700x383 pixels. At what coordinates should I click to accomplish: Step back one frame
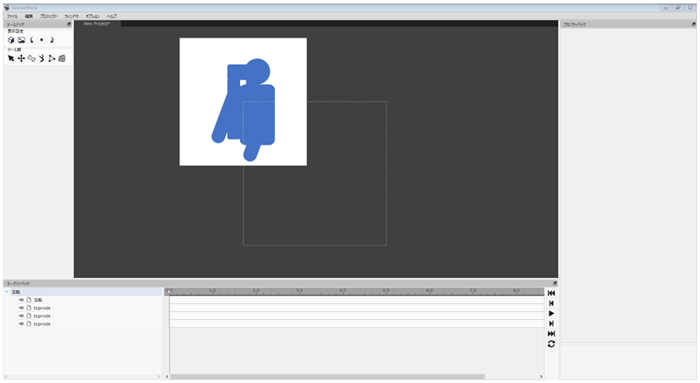[551, 304]
